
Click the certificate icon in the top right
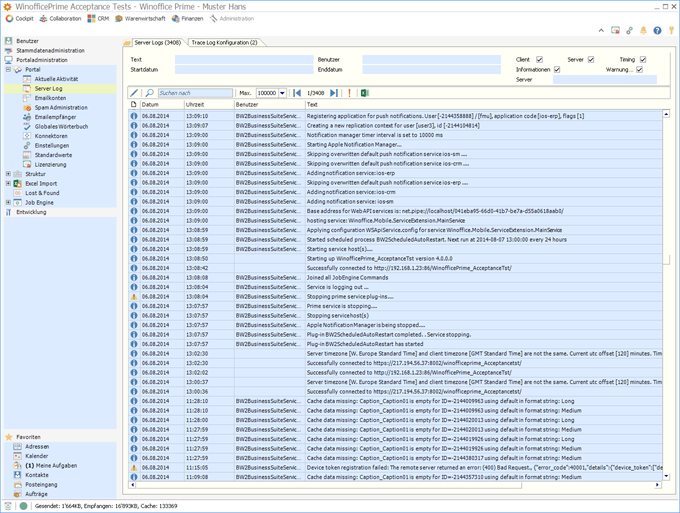coord(615,30)
